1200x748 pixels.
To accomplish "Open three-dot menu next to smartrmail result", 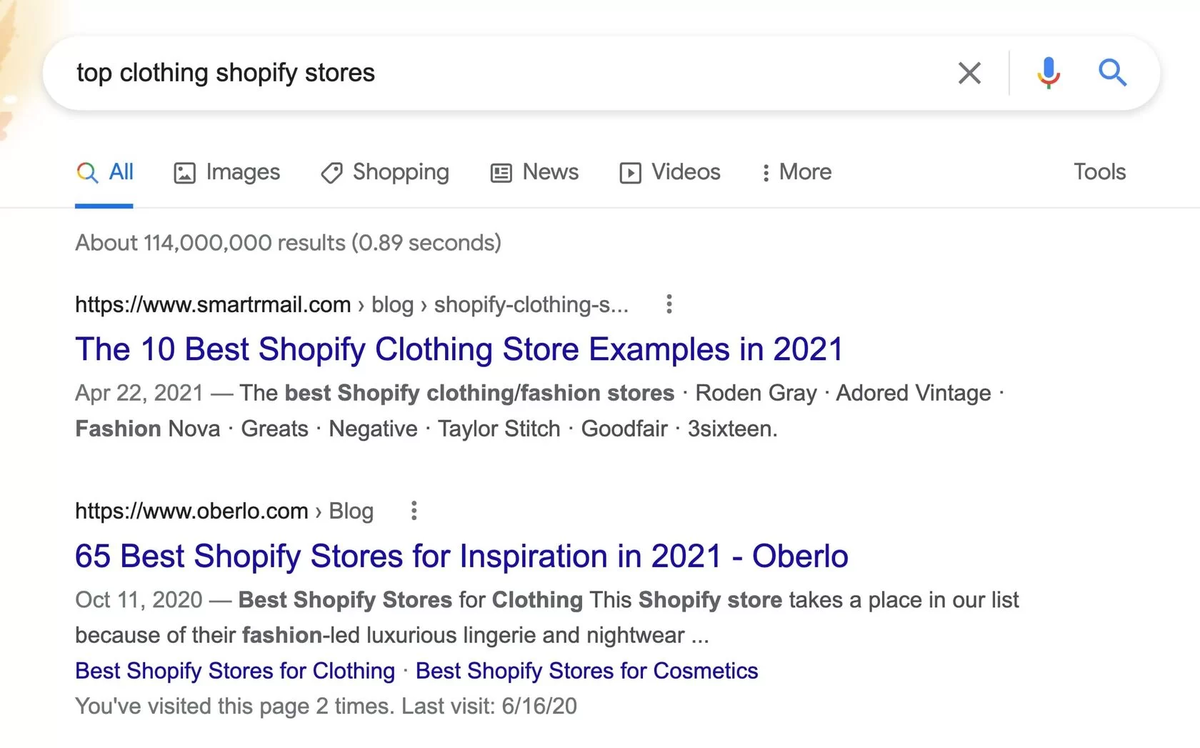I will (x=669, y=304).
